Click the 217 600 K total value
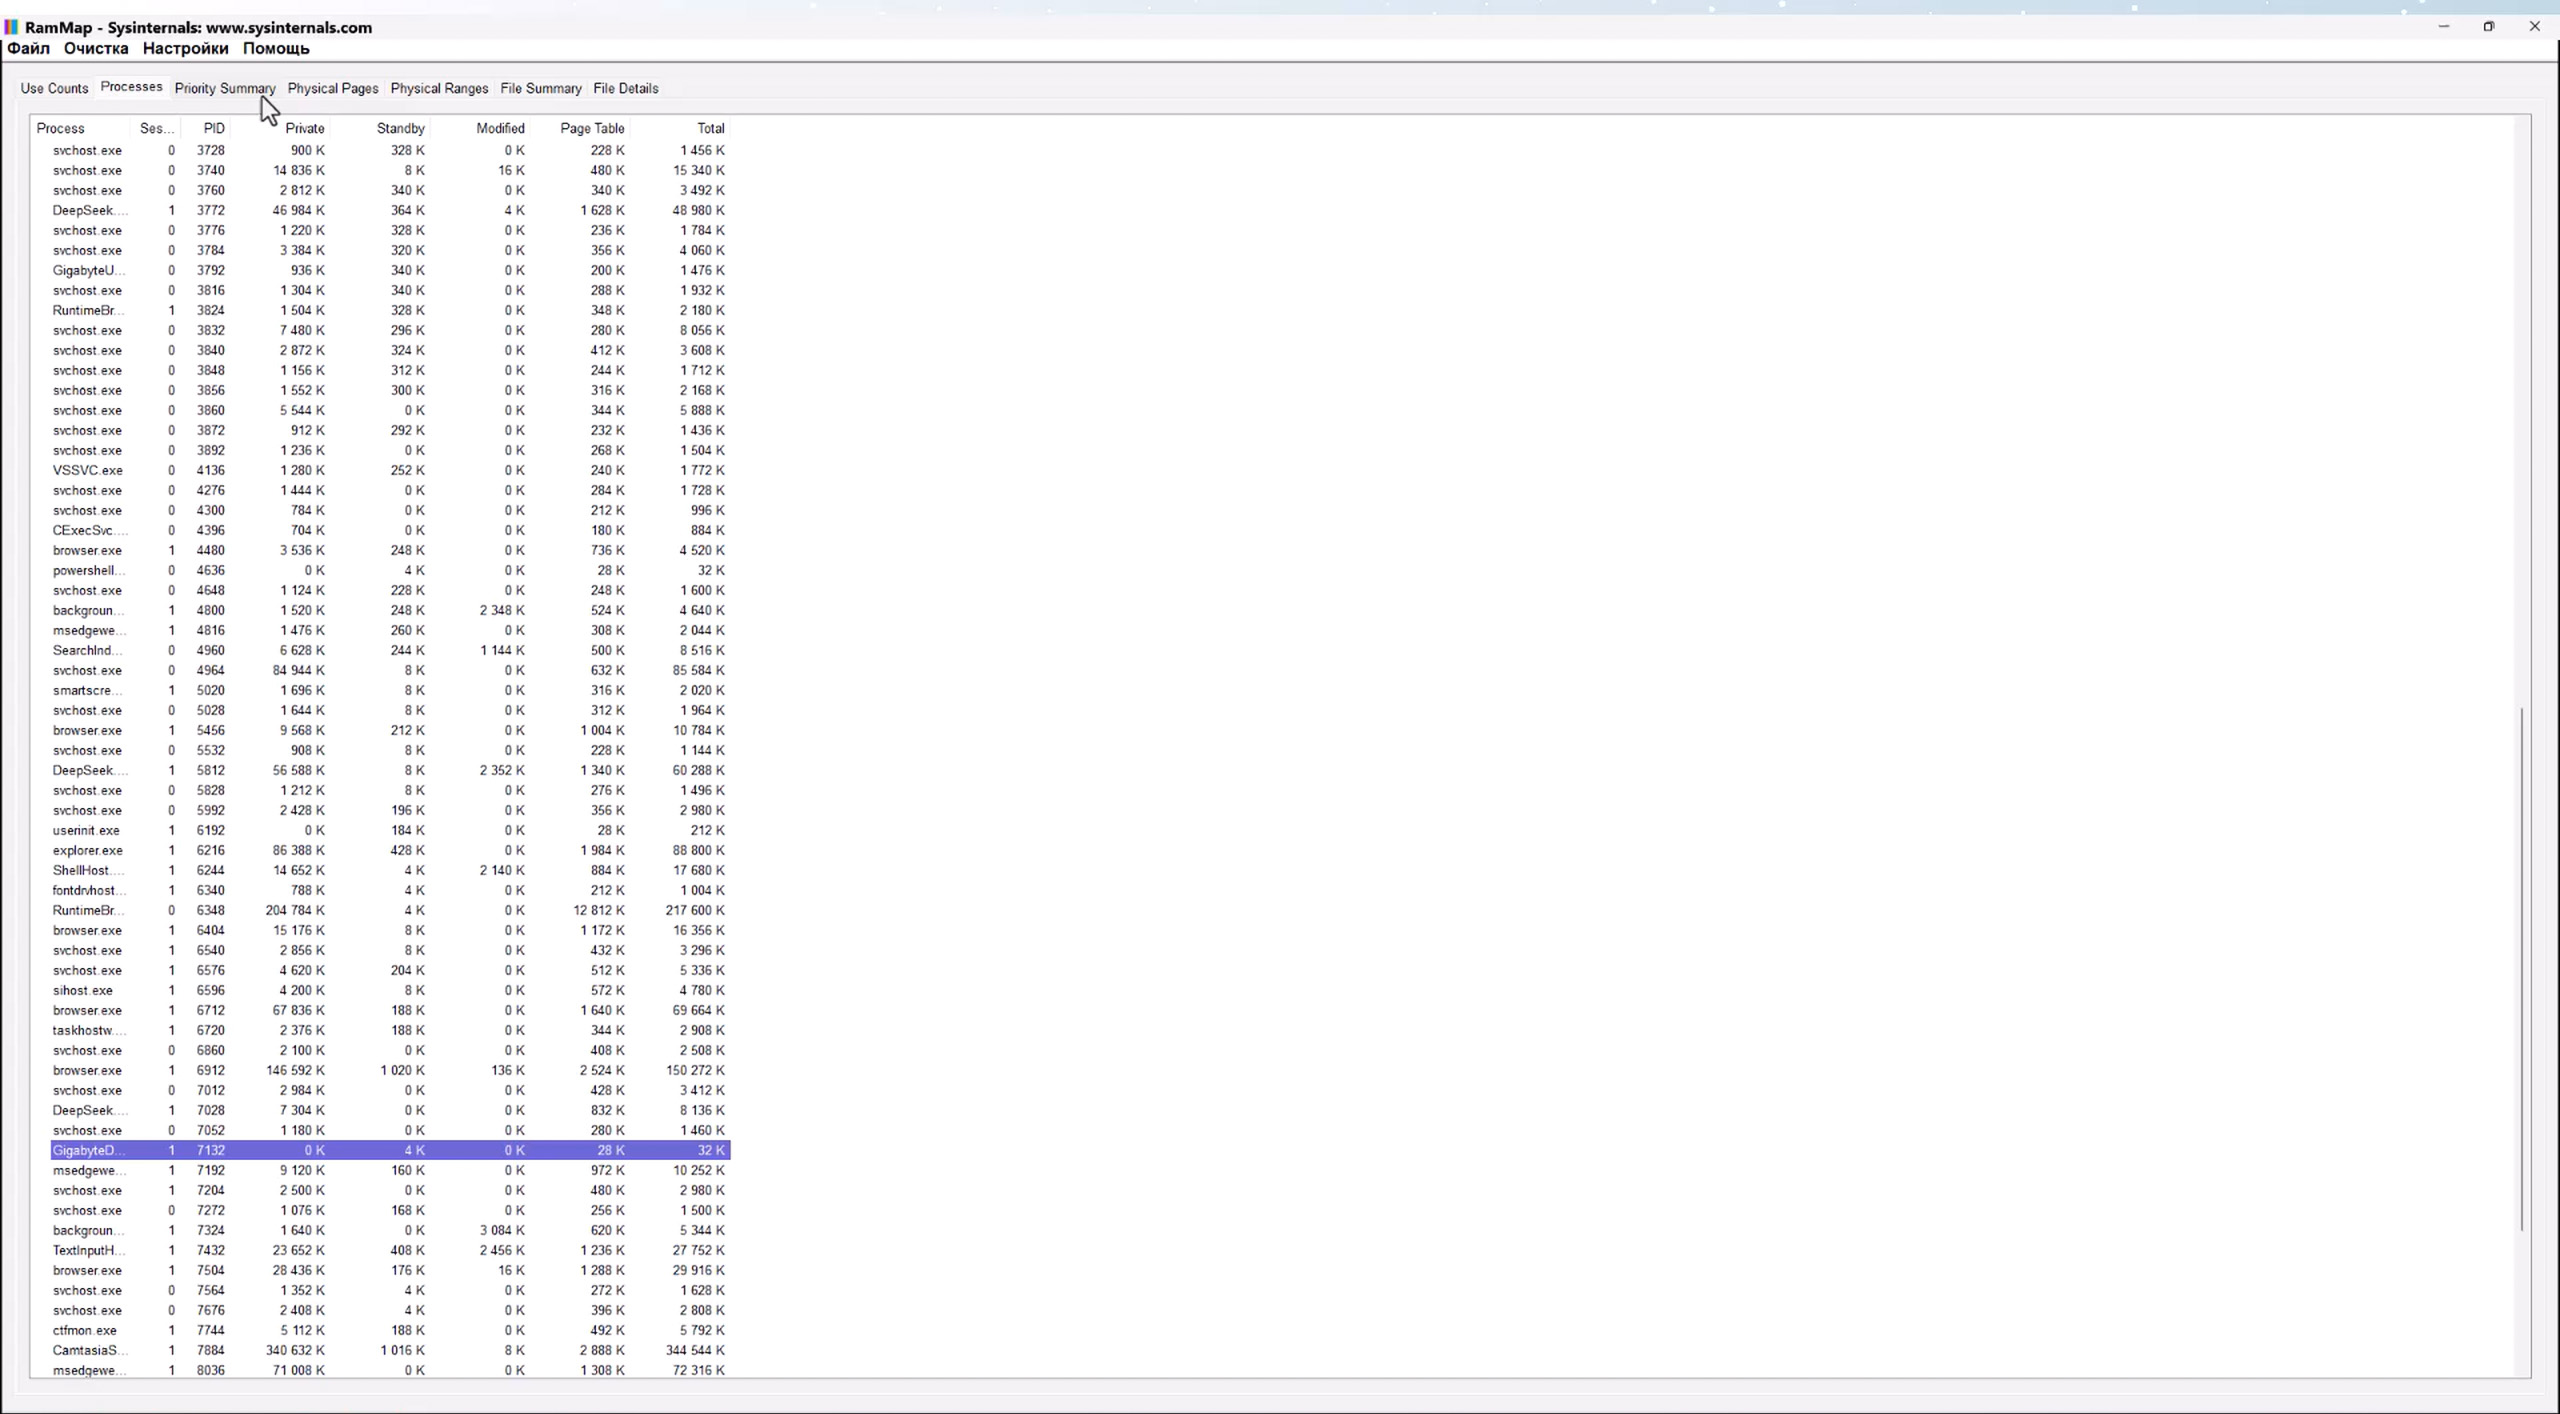Screen dimensions: 2560x1414 tap(695, 910)
